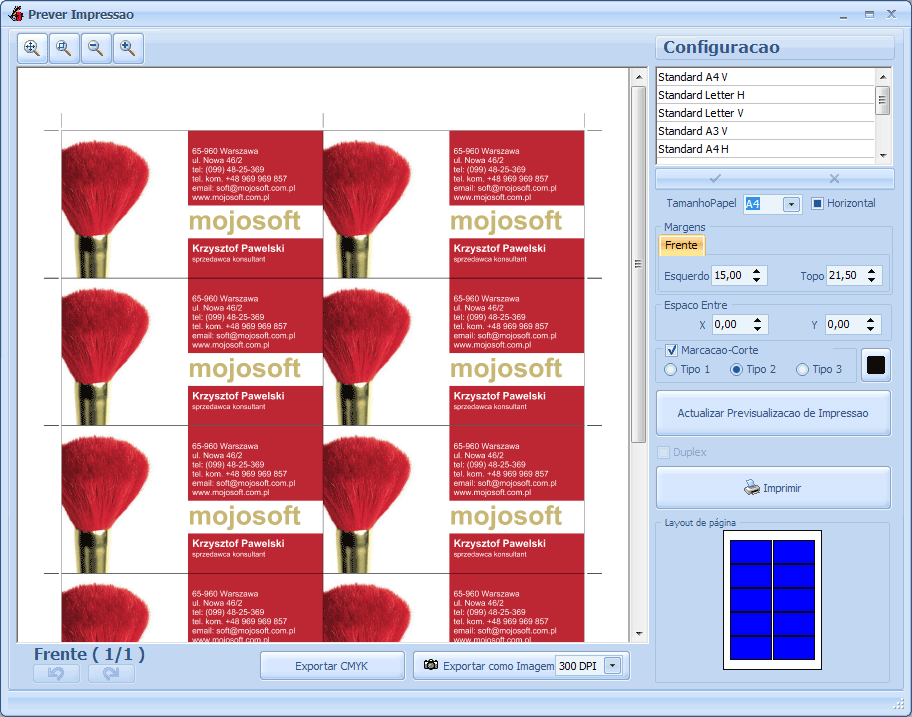
Task: Uncheck the Marcacao-Corte checkbox
Action: point(671,350)
